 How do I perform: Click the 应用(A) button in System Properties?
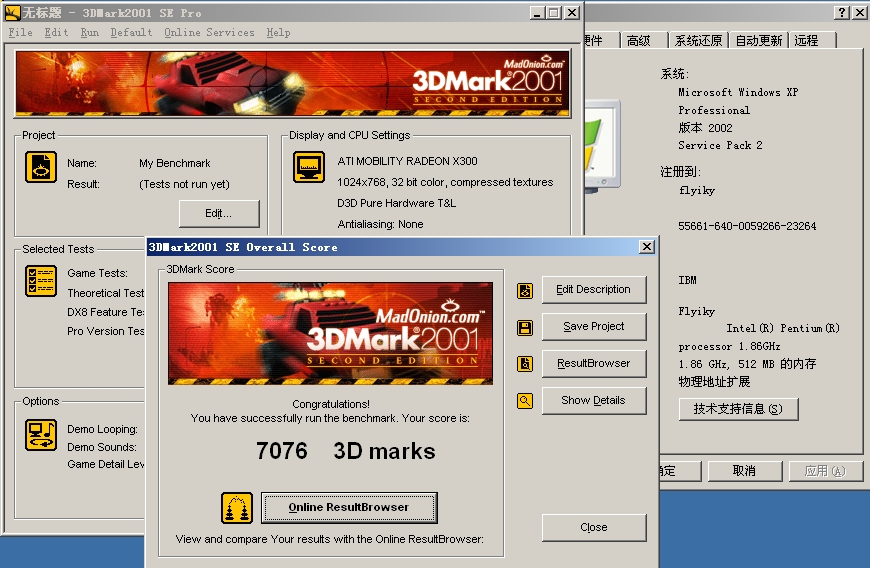tap(825, 471)
